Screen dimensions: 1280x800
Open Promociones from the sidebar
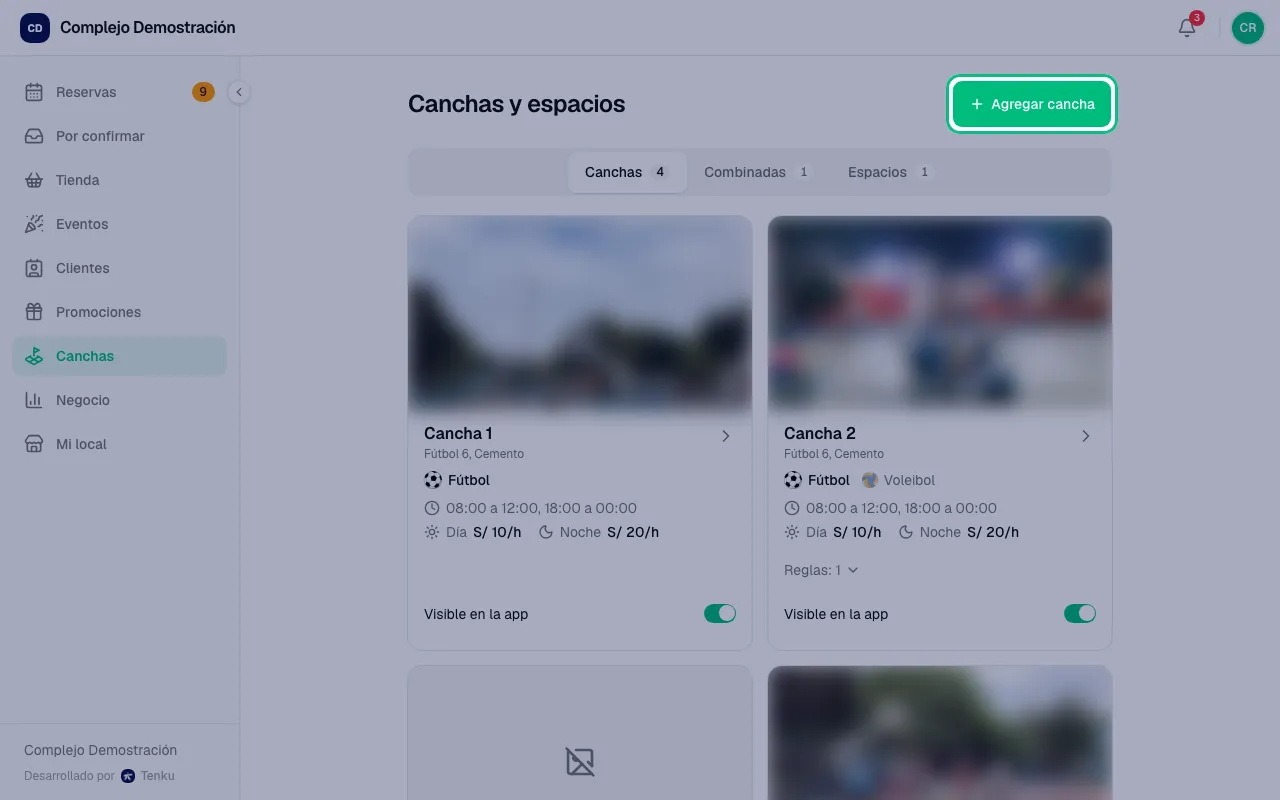point(119,312)
